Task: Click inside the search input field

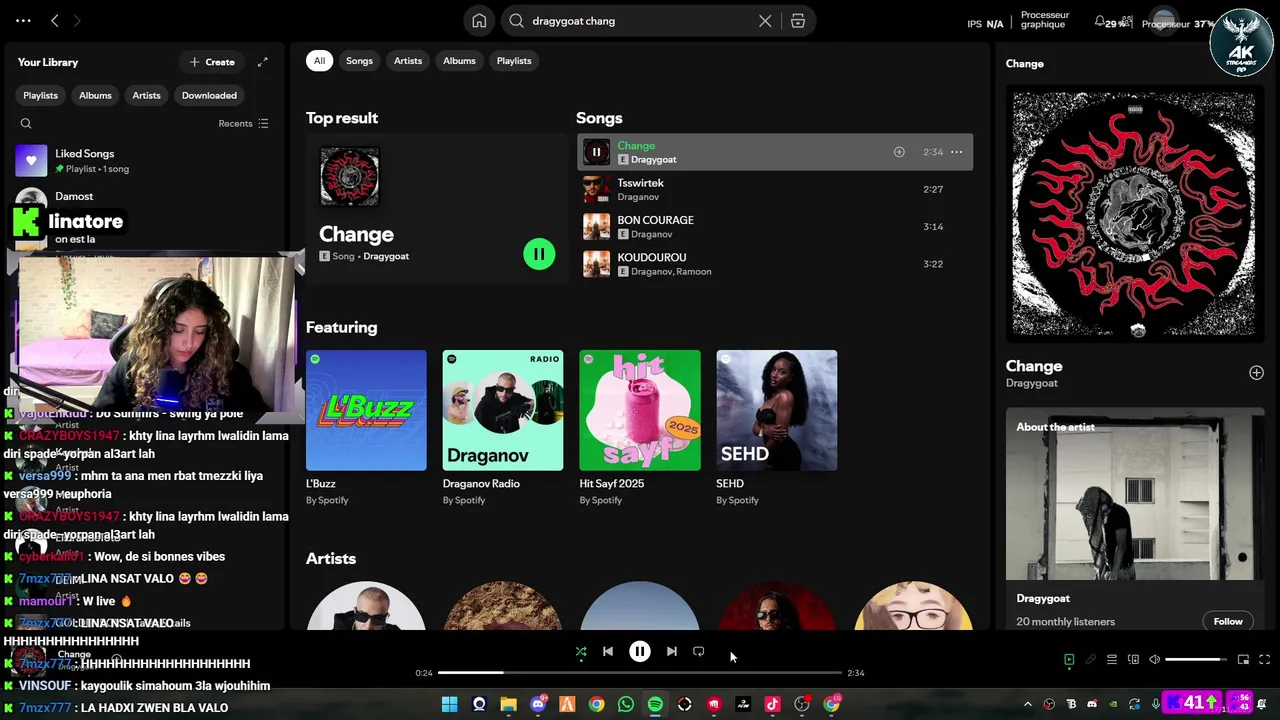Action: (640, 21)
